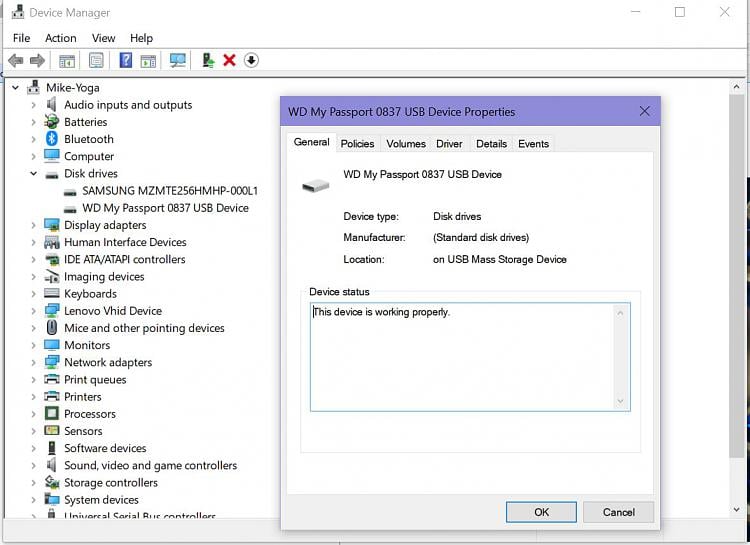
Task: Expand the Network adapters category
Action: tap(33, 362)
